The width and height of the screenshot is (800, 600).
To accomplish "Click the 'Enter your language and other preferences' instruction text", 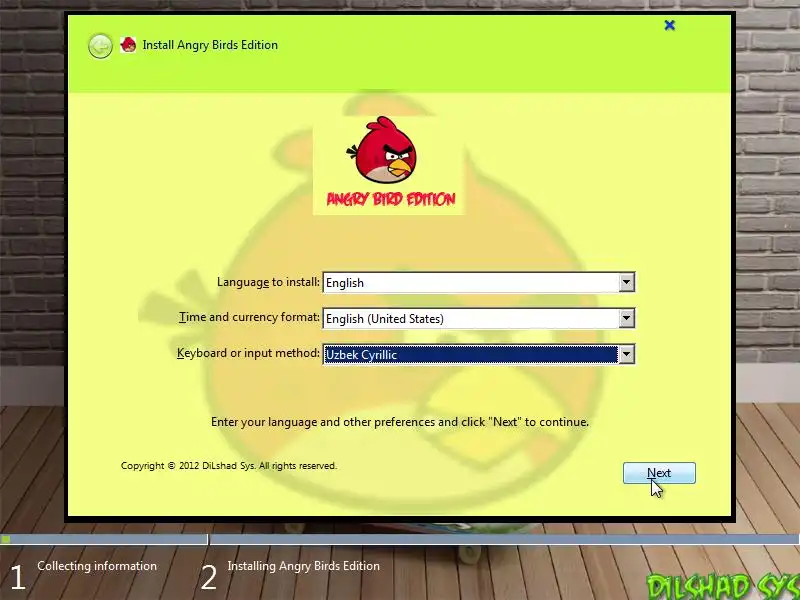I will pyautogui.click(x=400, y=422).
